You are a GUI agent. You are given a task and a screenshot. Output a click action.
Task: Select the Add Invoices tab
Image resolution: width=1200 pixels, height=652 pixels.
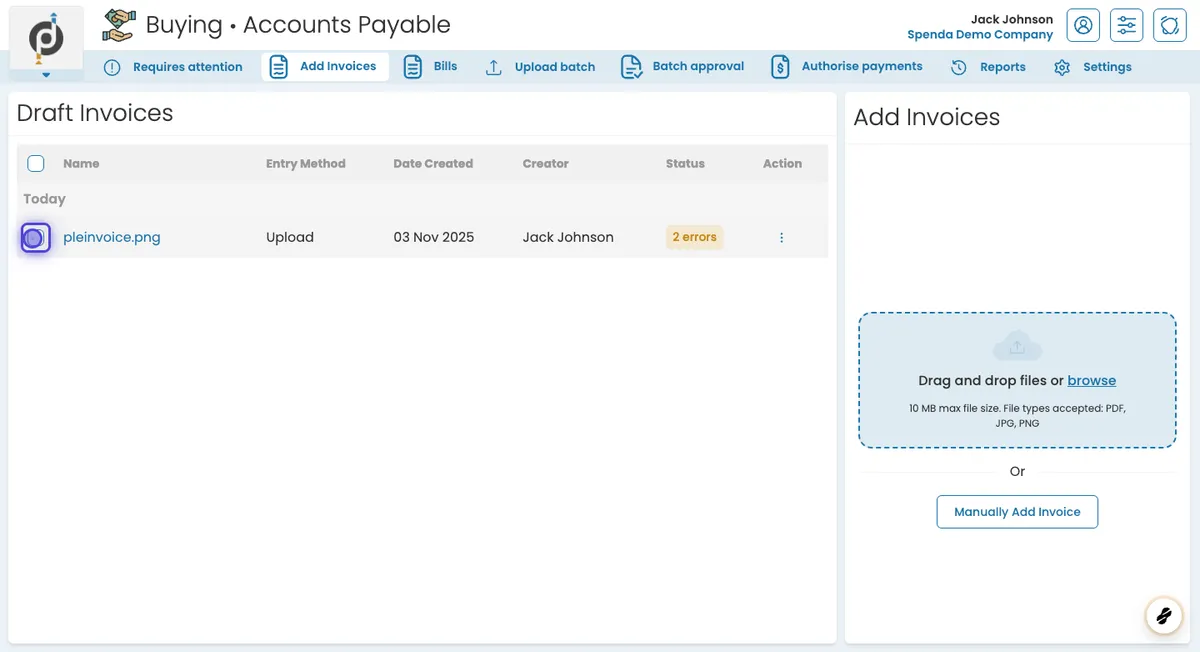coord(325,67)
